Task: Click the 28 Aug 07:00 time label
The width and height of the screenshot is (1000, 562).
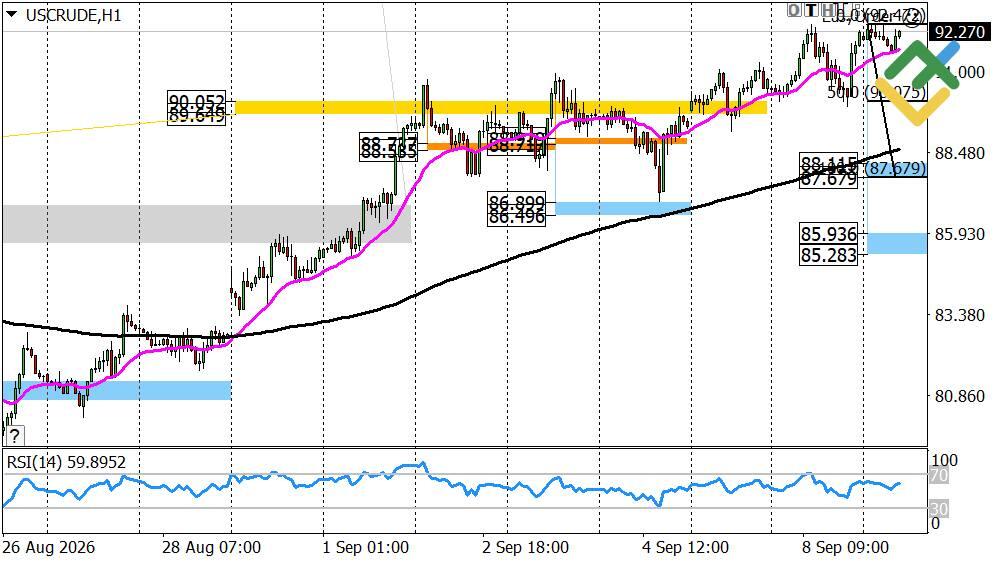Action: (x=211, y=547)
